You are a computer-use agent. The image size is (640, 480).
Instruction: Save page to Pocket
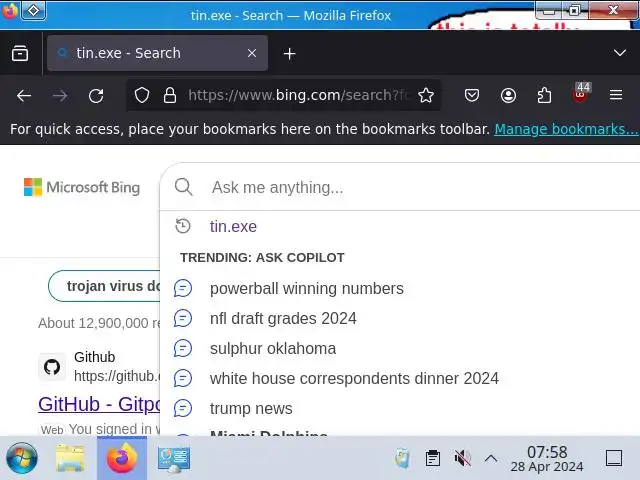pos(471,96)
